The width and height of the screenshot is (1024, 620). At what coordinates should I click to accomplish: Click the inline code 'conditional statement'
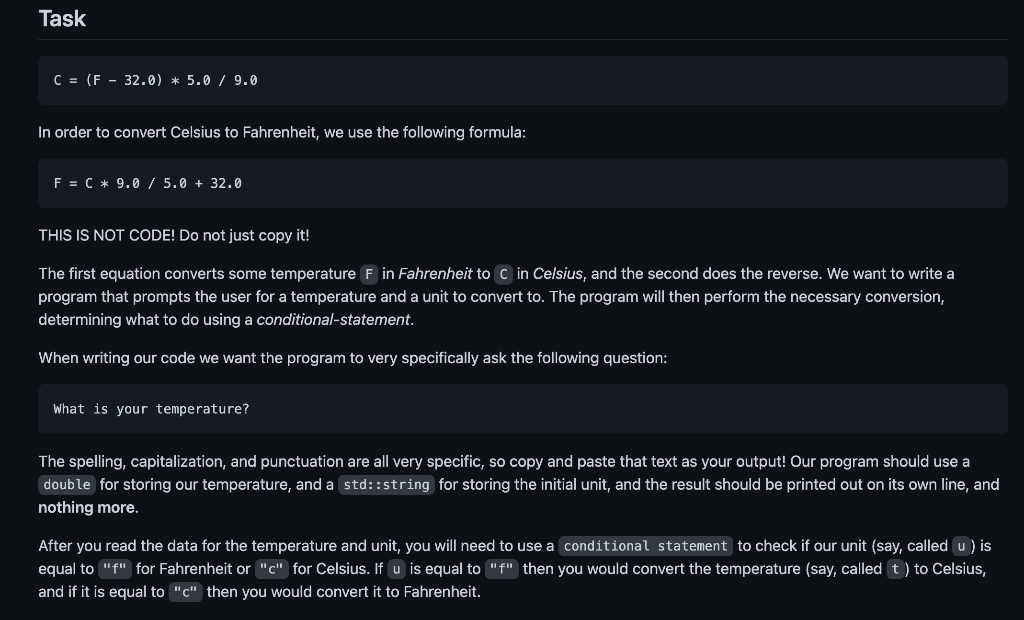point(646,546)
